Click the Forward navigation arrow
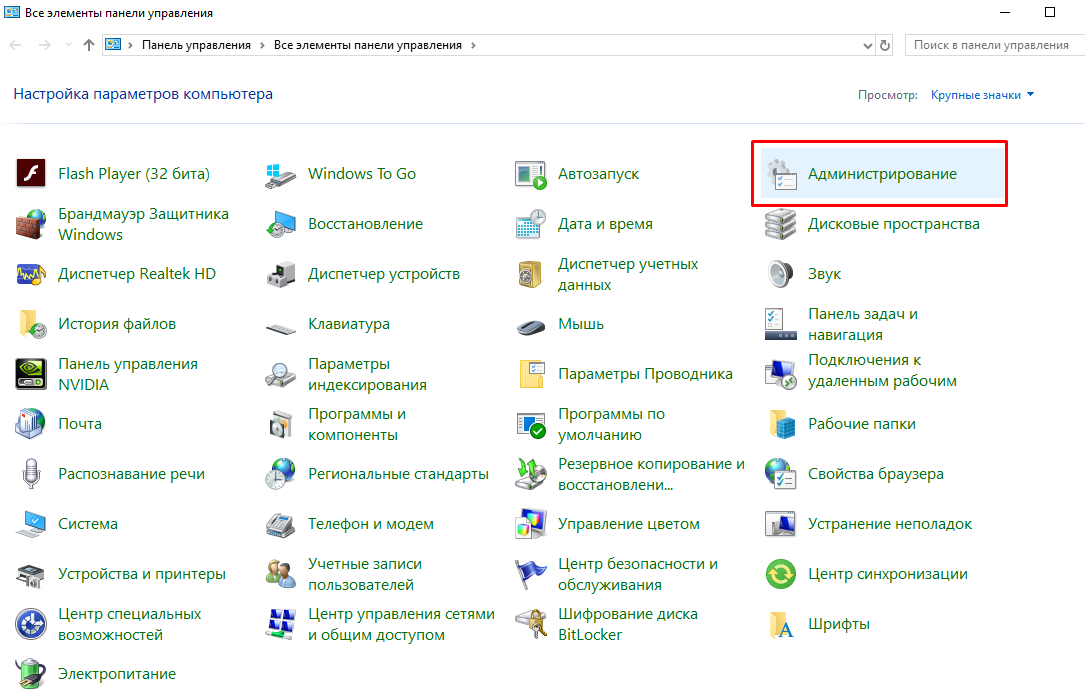The height and width of the screenshot is (689, 1085). point(45,45)
